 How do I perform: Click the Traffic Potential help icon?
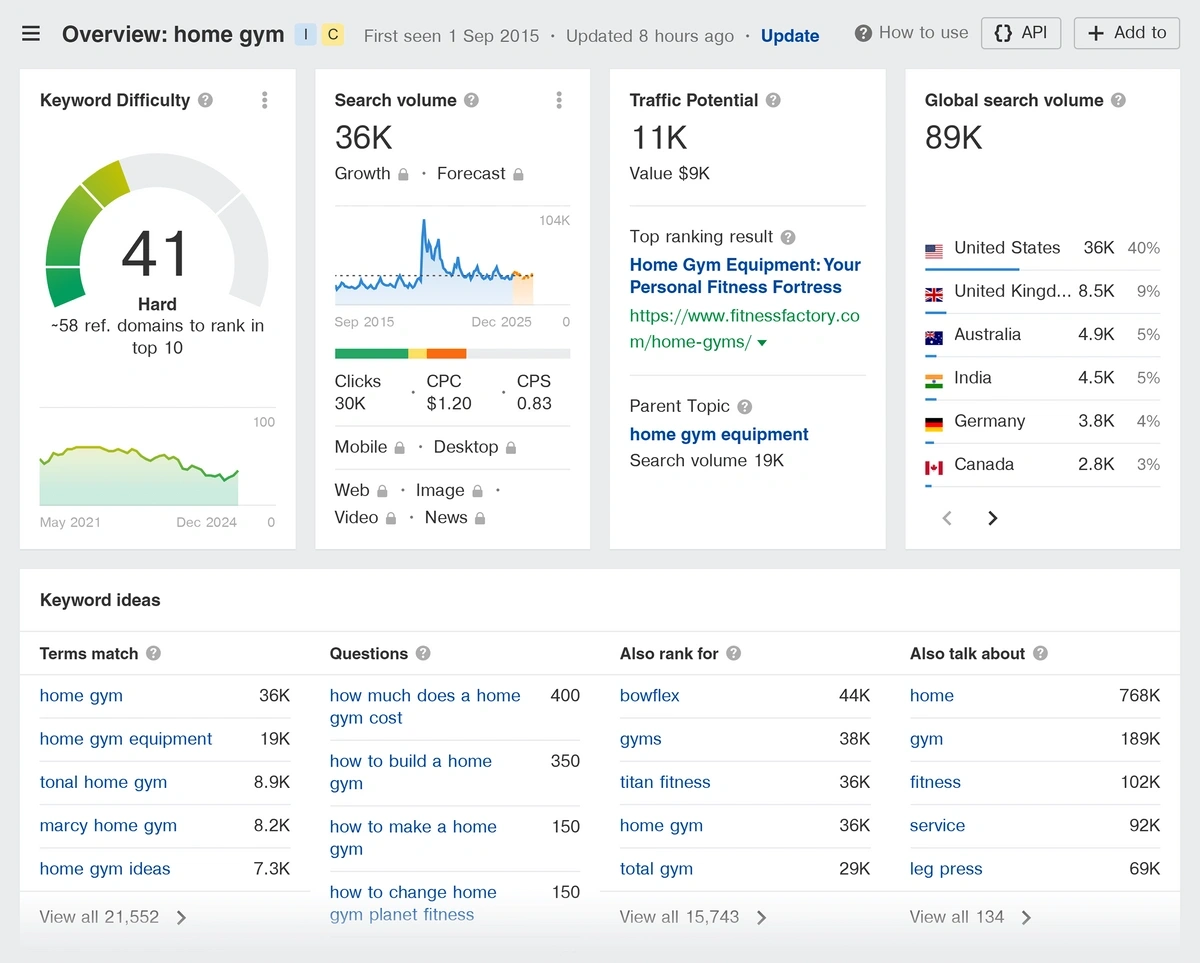point(773,100)
